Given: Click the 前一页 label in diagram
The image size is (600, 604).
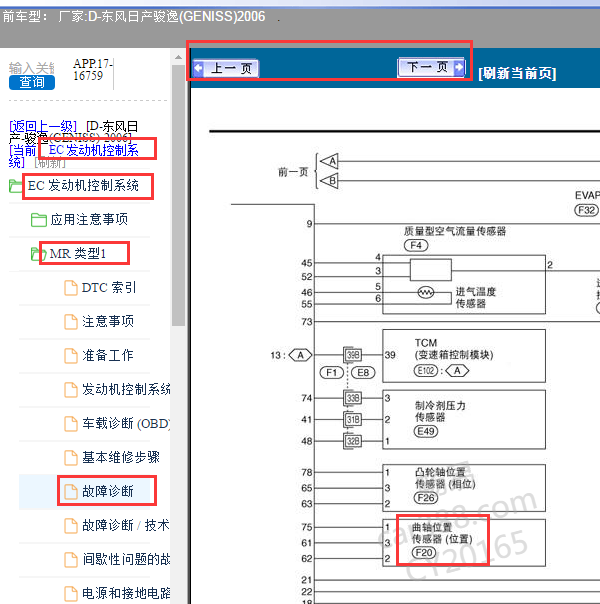Looking at the screenshot, I should [293, 172].
